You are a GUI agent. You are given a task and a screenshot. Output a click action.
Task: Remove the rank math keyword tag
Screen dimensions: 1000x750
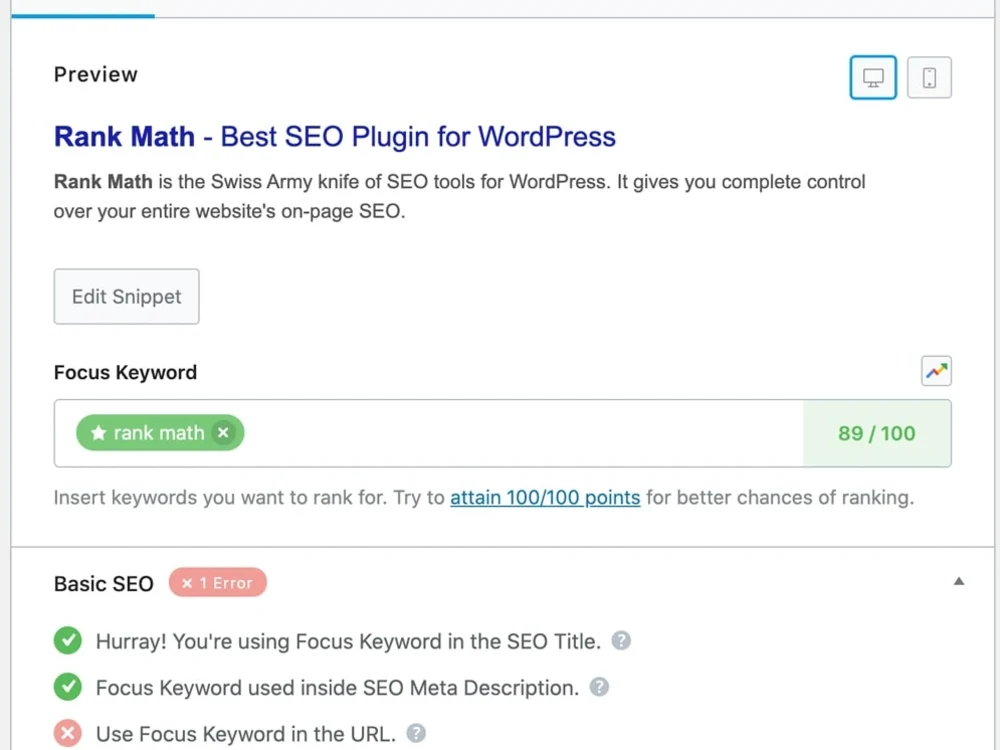[223, 433]
